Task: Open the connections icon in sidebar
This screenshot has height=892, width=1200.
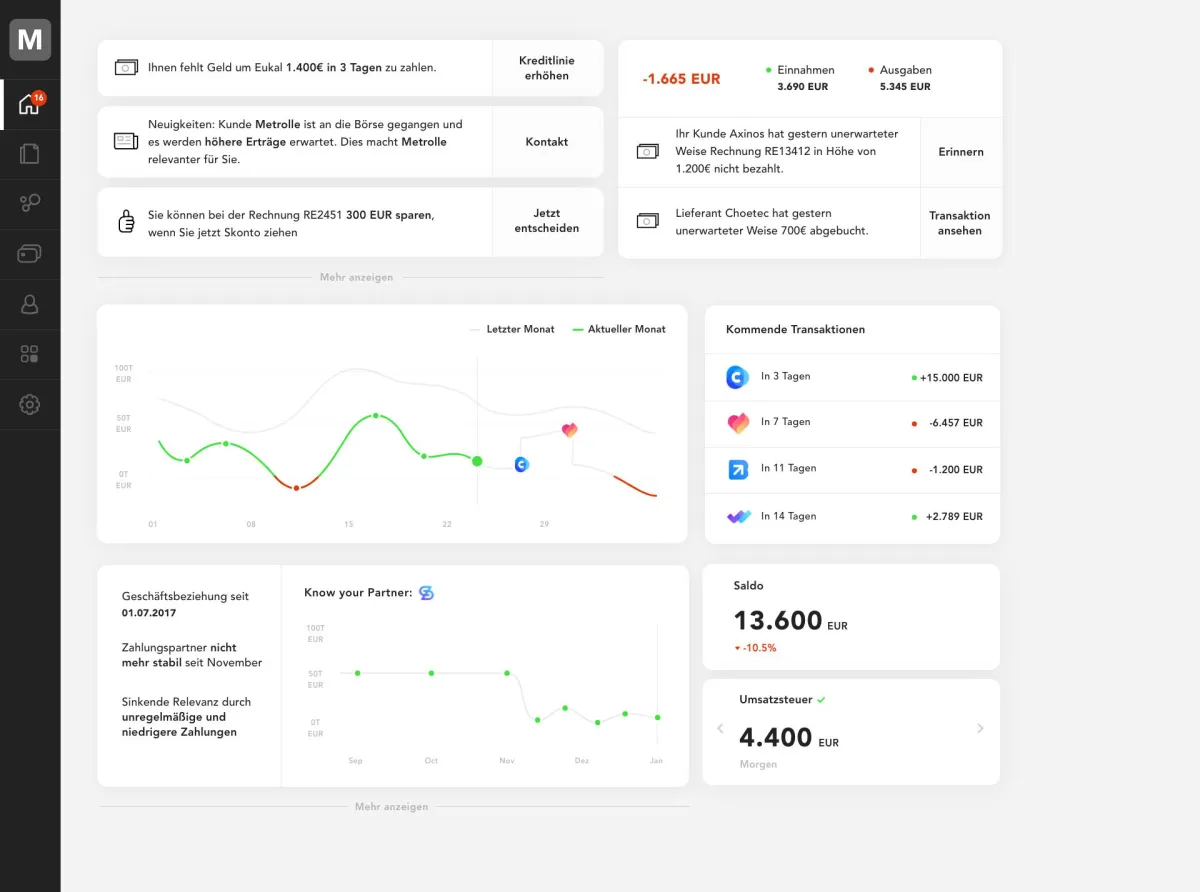Action: pyautogui.click(x=30, y=204)
